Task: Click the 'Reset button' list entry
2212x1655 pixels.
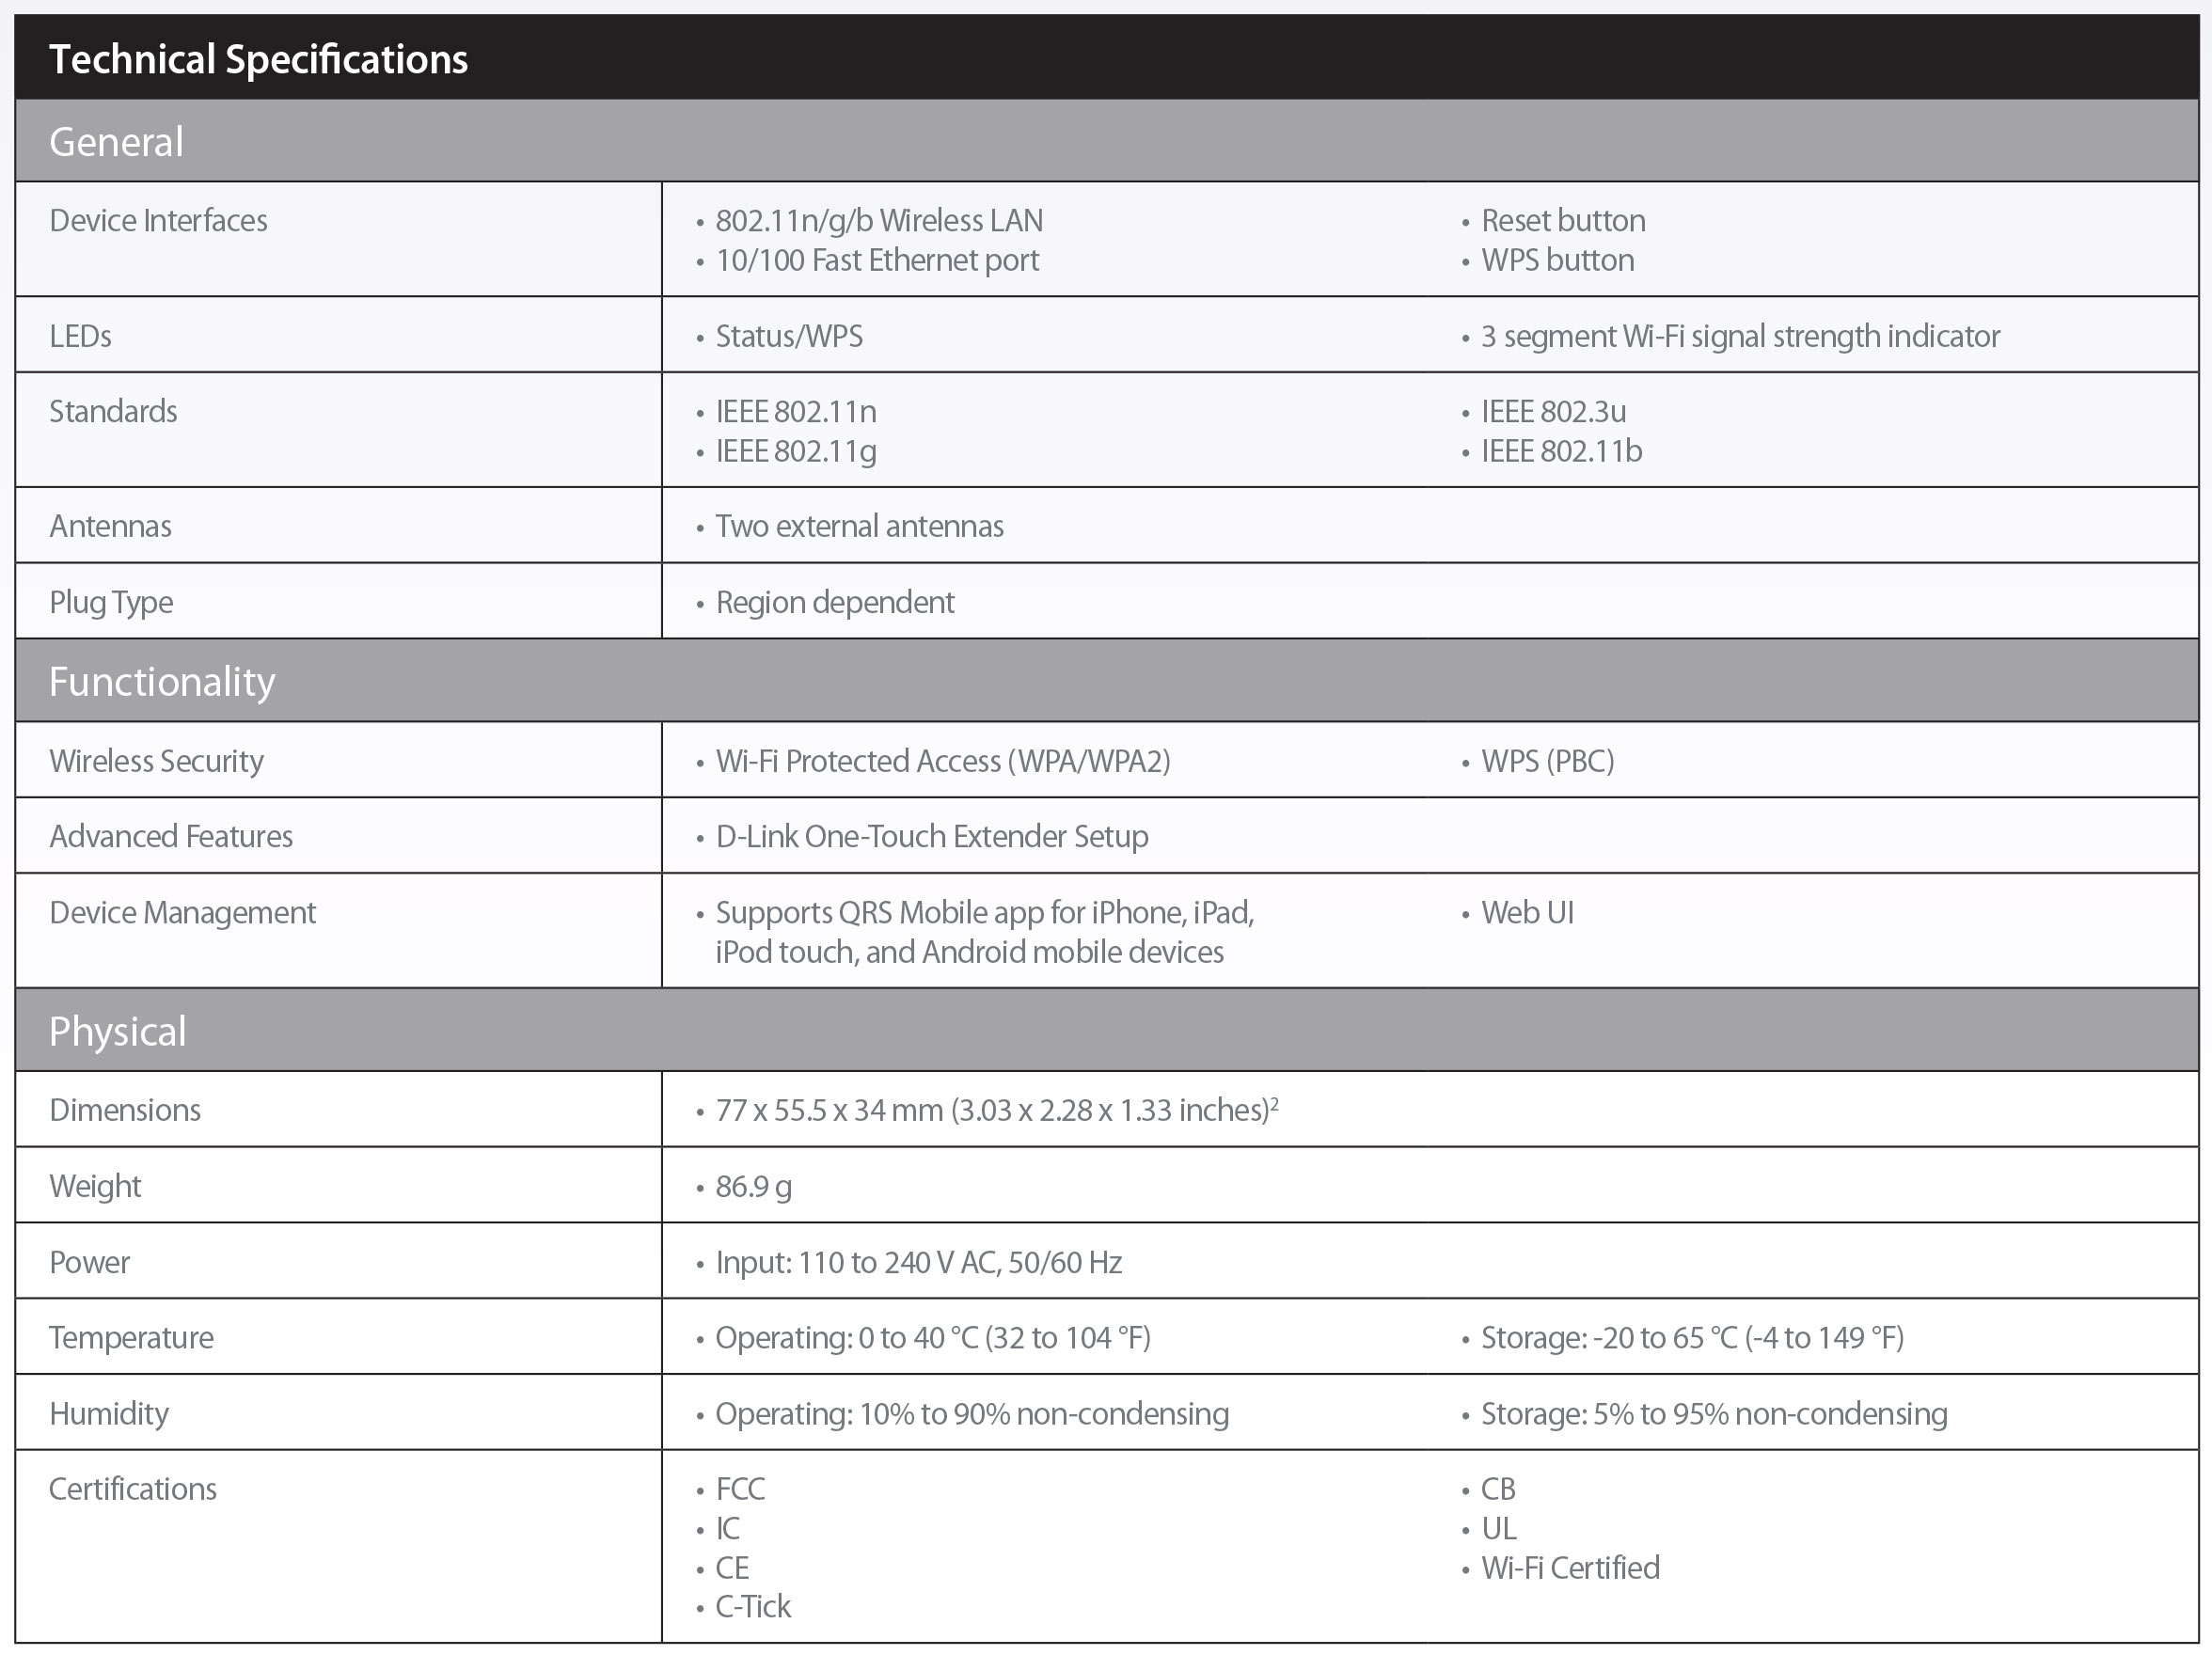Action: [1562, 221]
